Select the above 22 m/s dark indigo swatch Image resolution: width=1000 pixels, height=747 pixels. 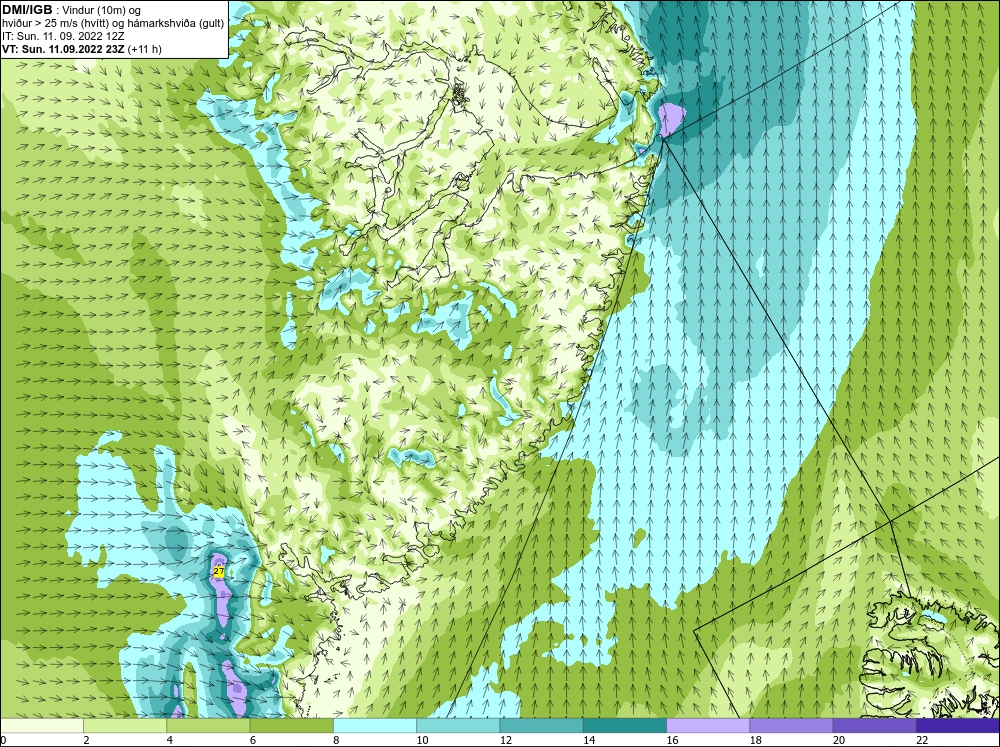click(958, 725)
